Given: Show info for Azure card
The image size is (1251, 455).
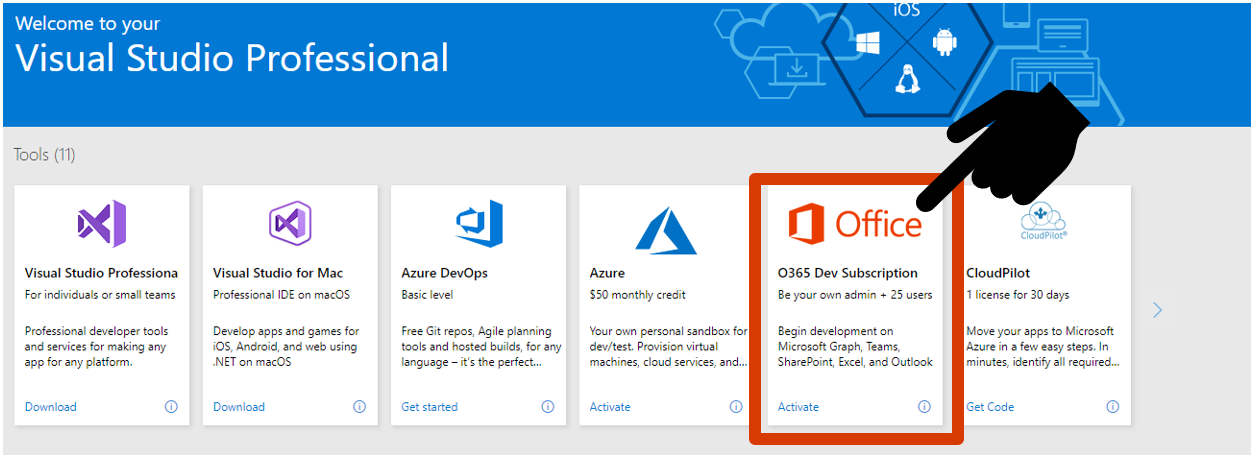Looking at the screenshot, I should tap(736, 407).
